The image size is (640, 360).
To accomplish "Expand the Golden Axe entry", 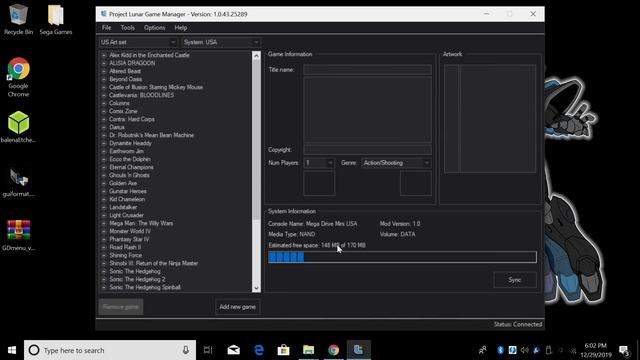I will 104,183.
